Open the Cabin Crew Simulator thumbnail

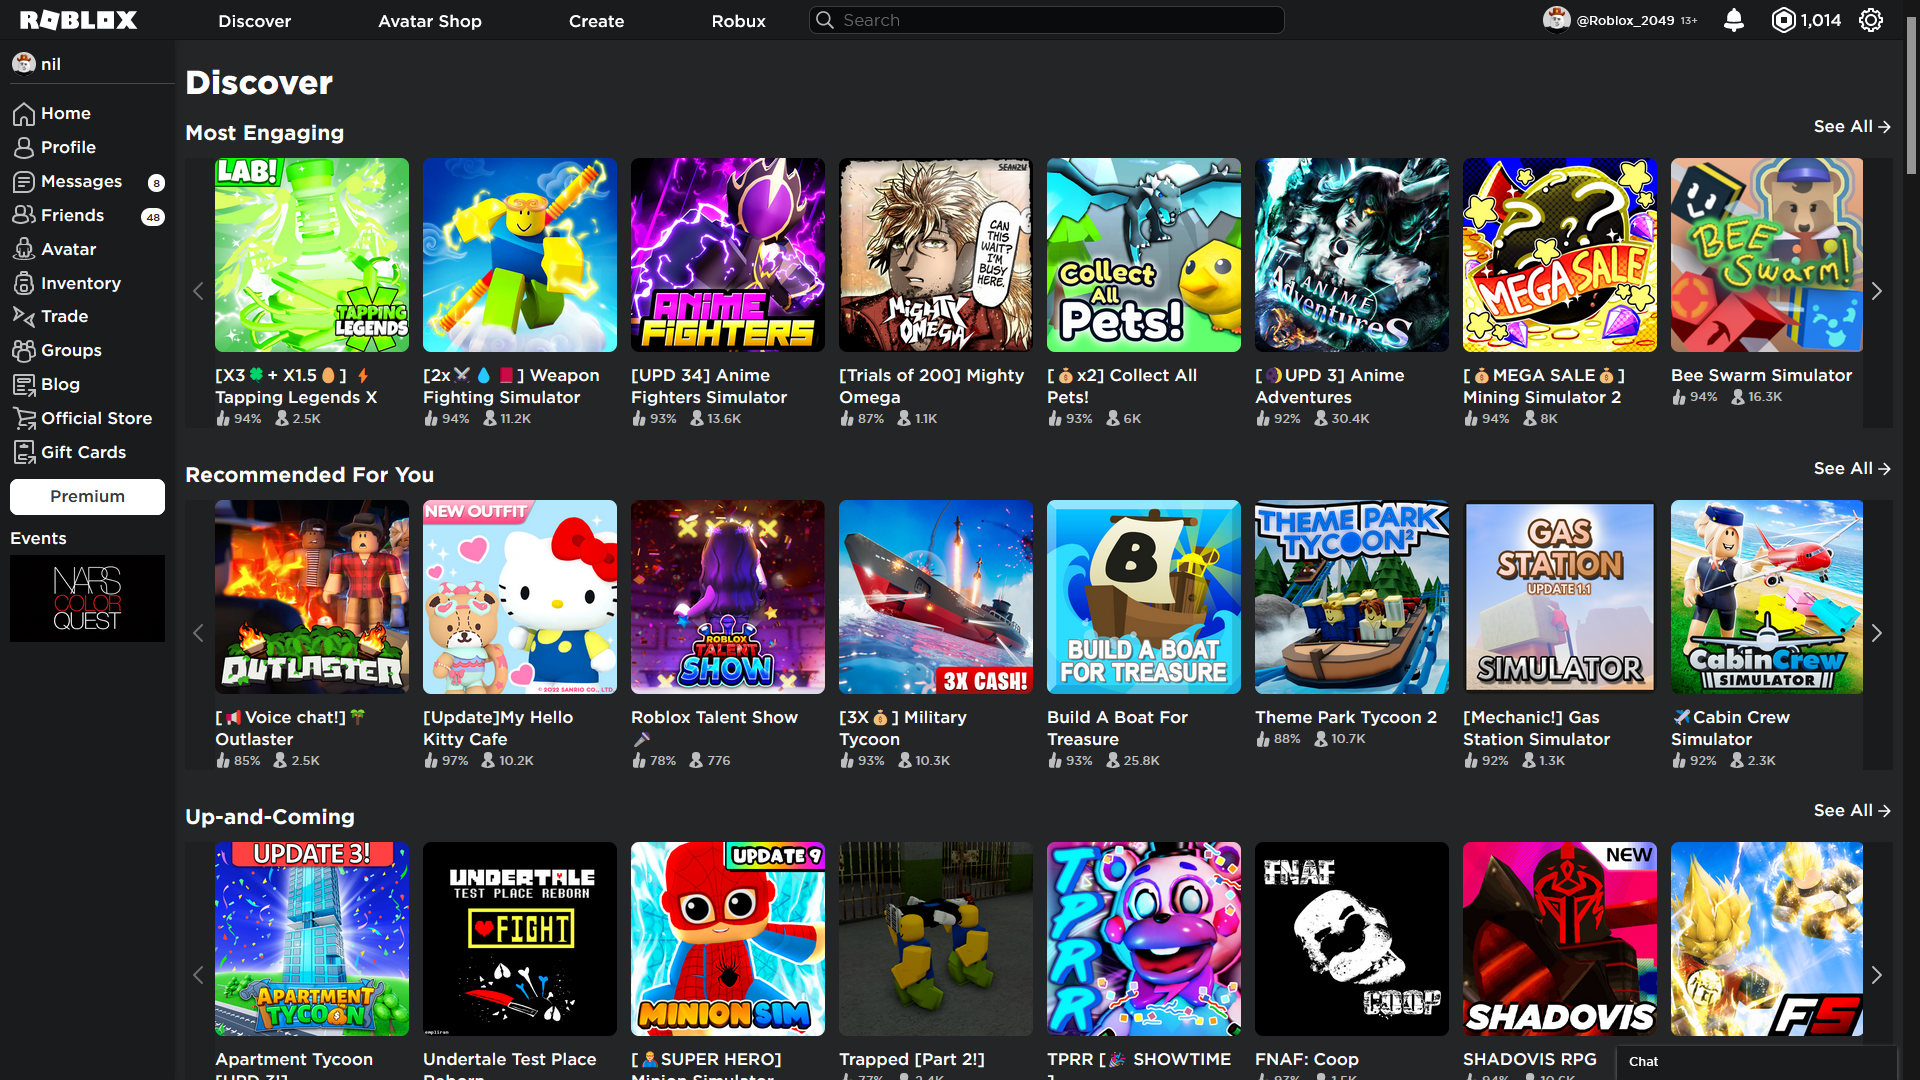pyautogui.click(x=1767, y=597)
